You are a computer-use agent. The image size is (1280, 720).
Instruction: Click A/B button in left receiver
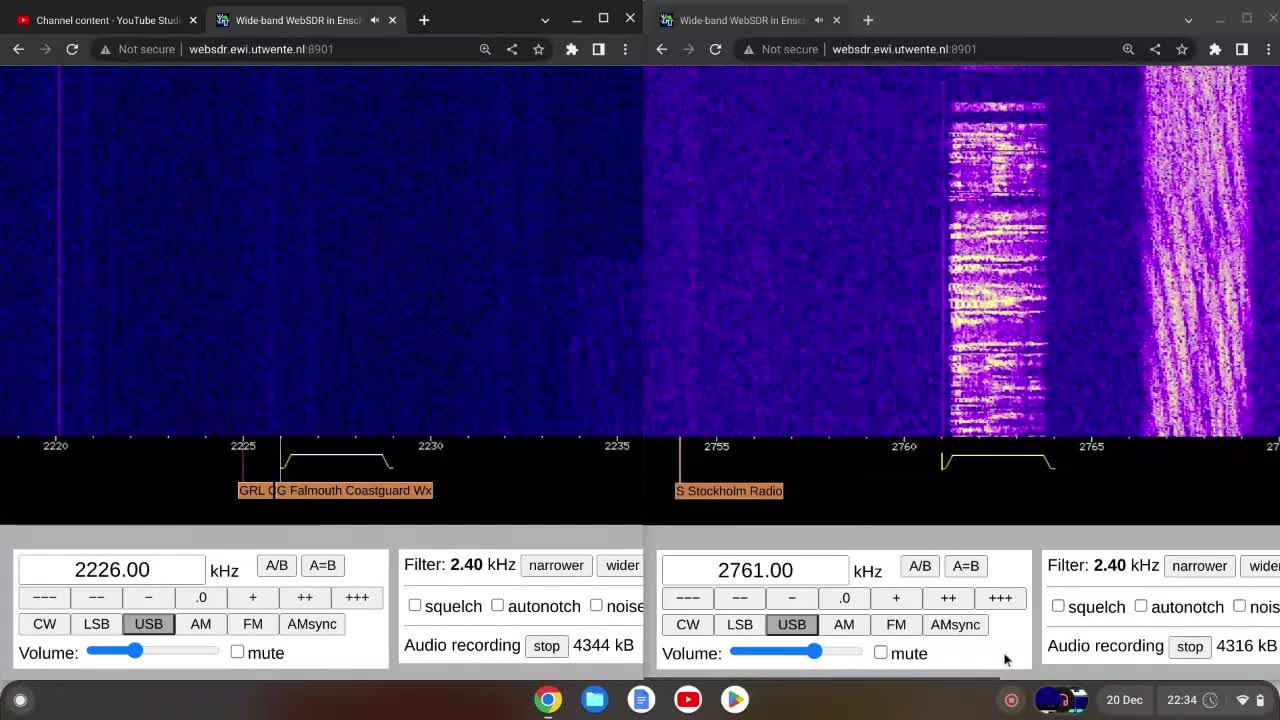click(277, 565)
